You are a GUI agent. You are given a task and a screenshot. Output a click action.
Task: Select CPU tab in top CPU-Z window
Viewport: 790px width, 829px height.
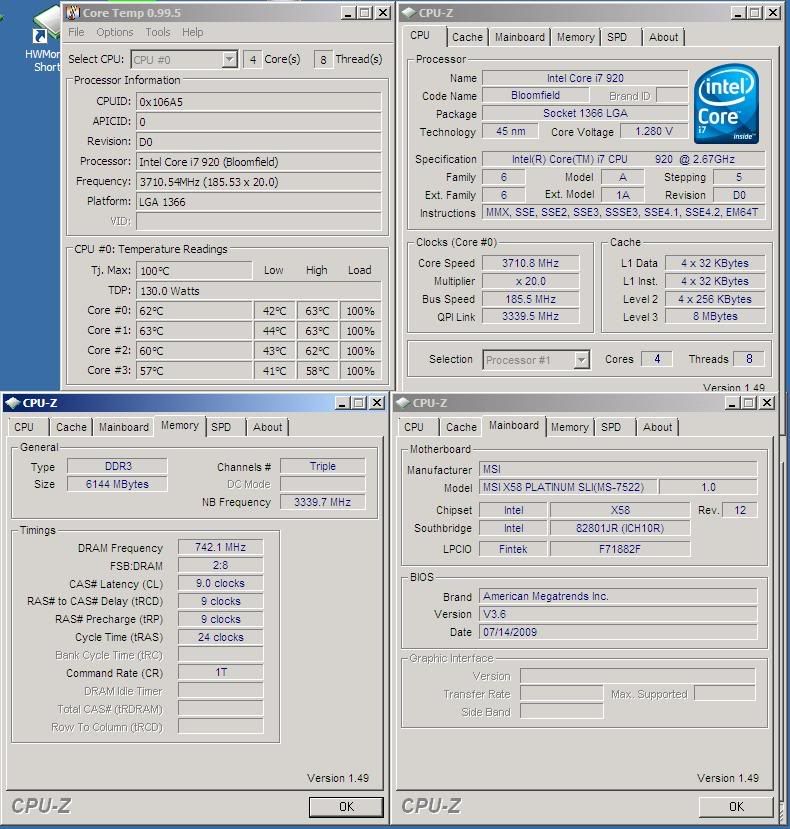pos(420,35)
